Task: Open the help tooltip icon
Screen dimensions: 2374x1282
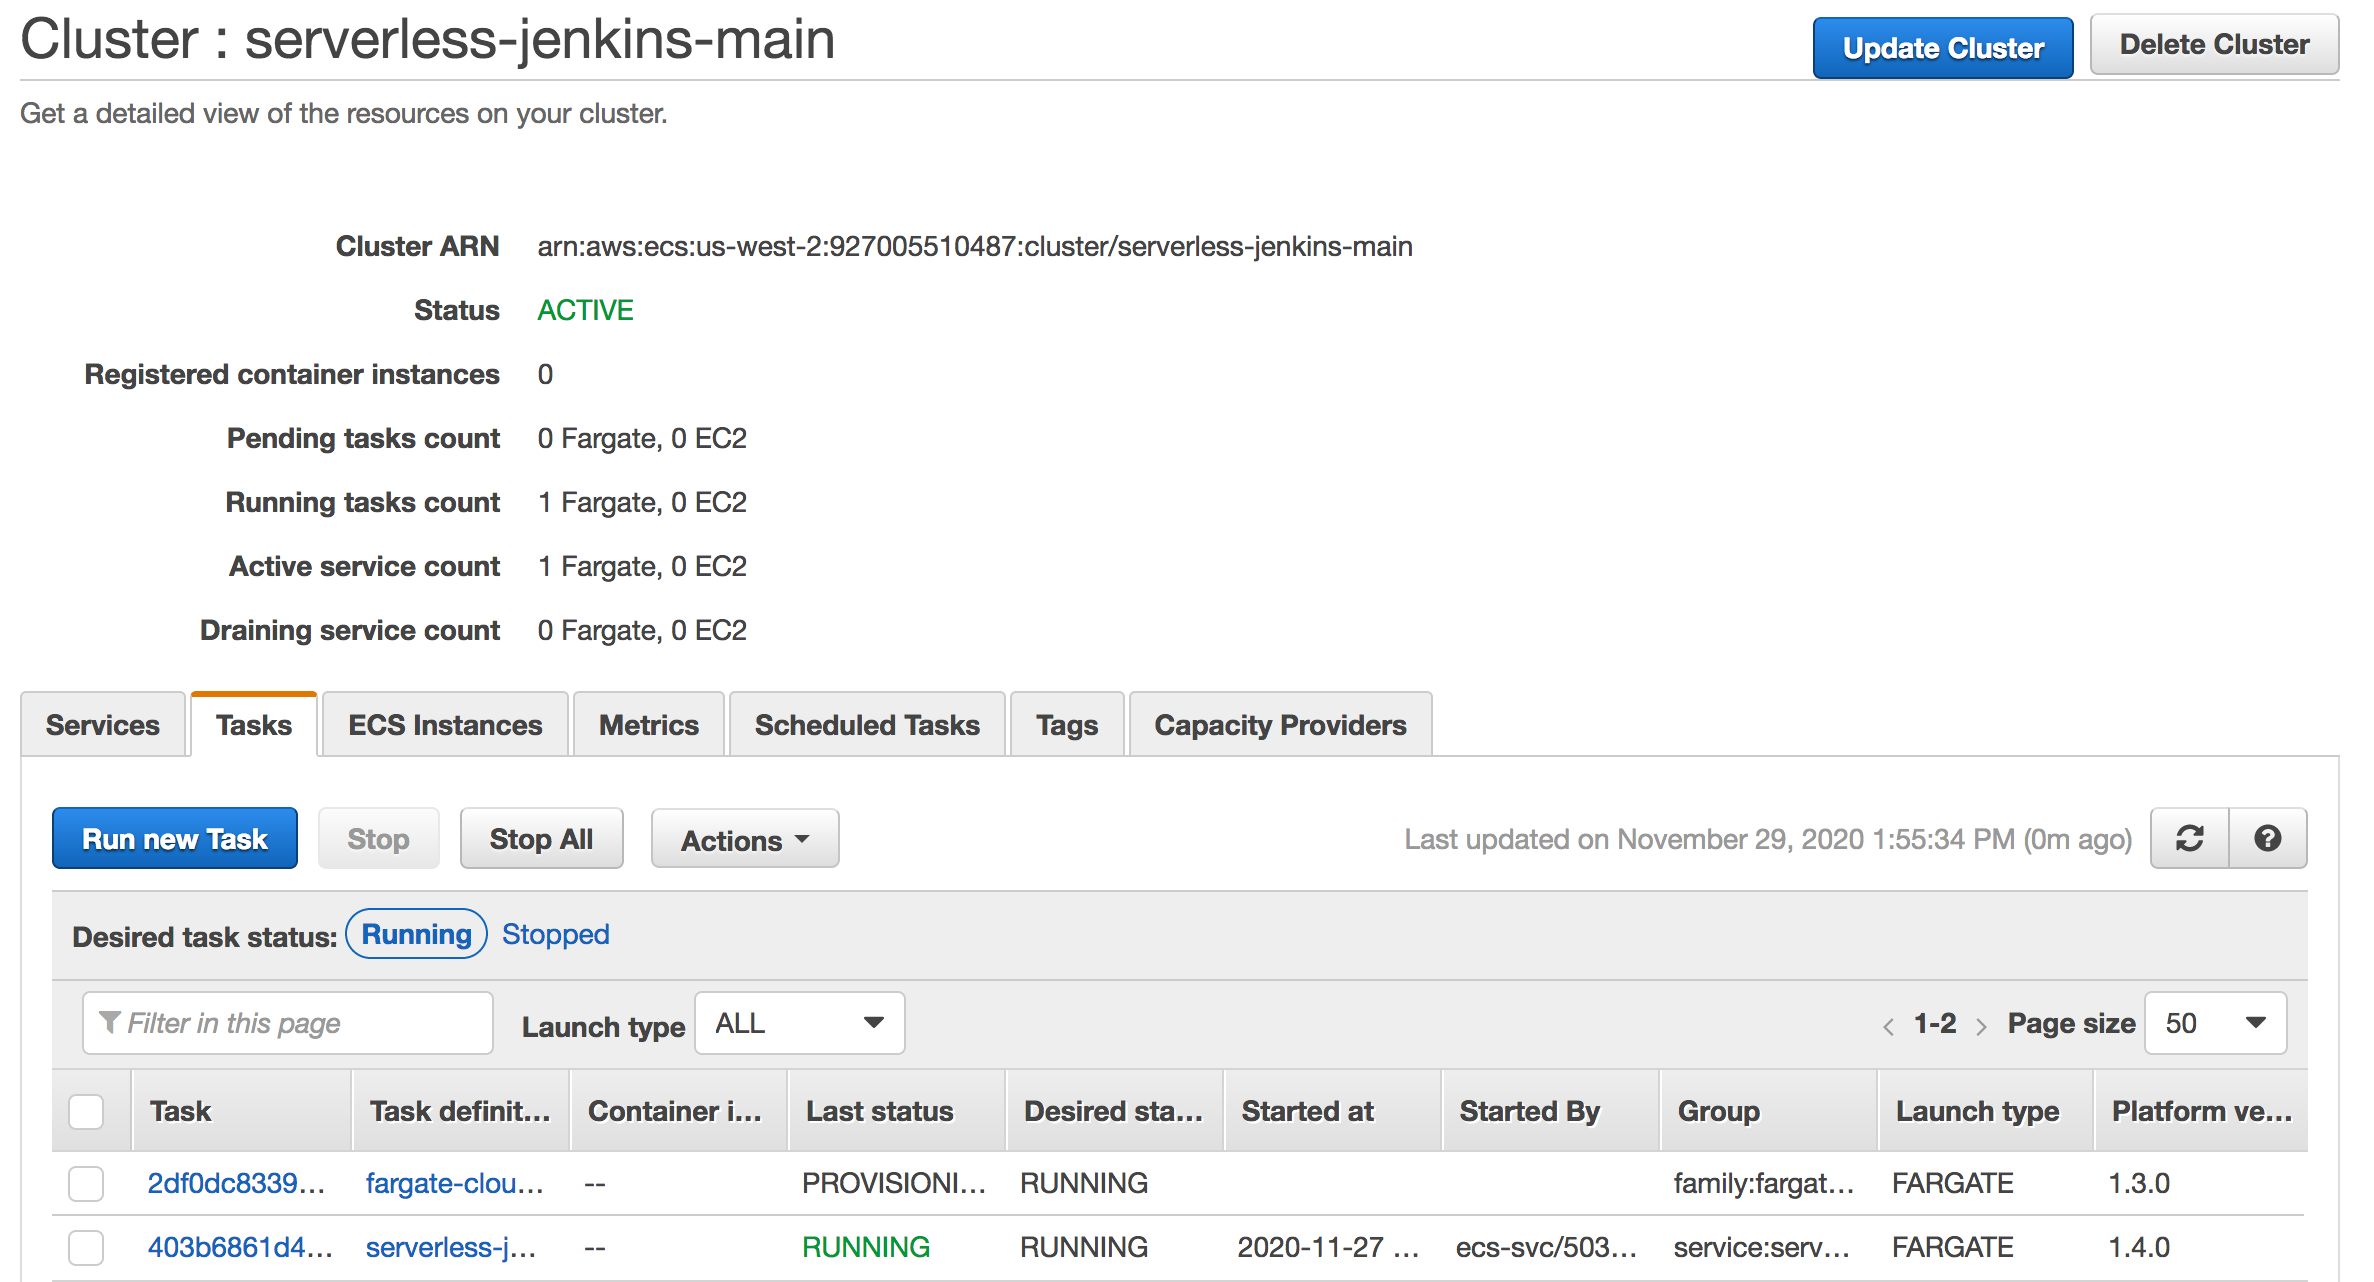Action: [2268, 838]
